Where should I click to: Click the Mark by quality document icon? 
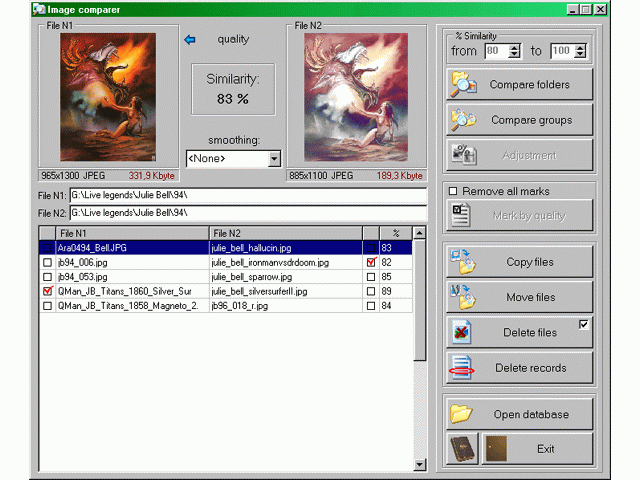[461, 215]
